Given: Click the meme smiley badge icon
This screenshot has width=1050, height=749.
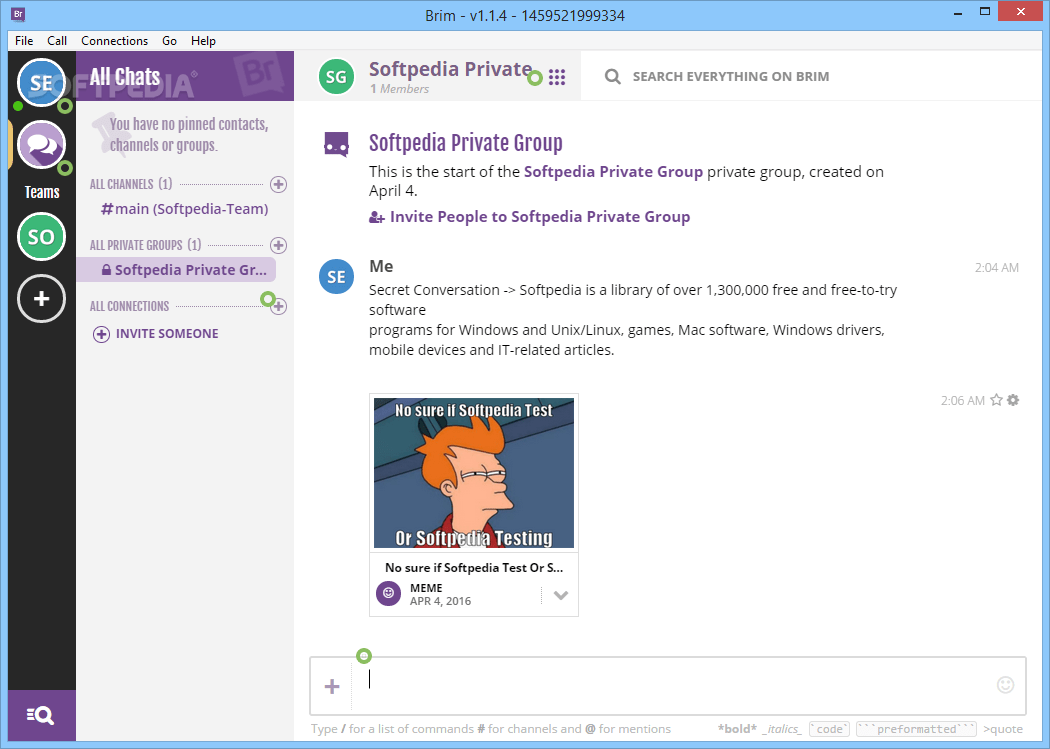Looking at the screenshot, I should tap(388, 593).
